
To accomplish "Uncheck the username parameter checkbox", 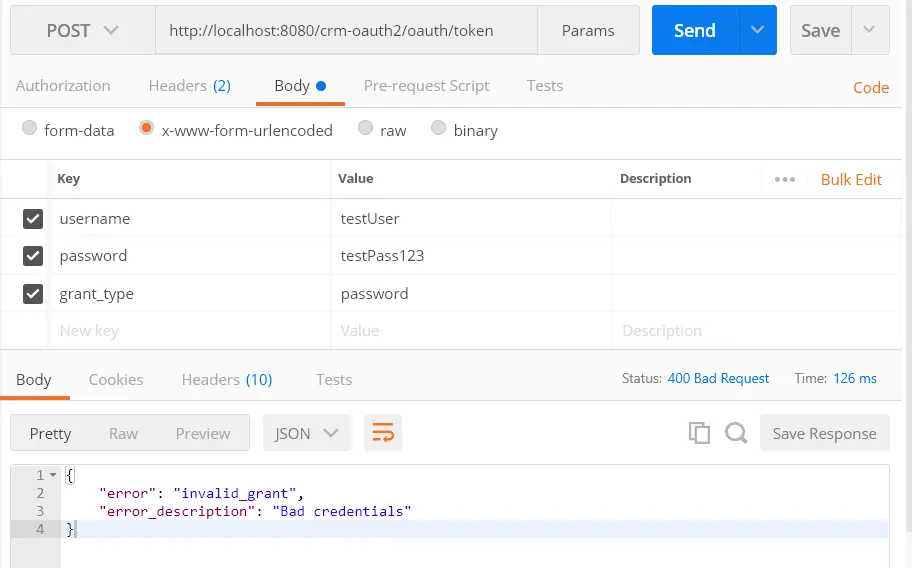I will pyautogui.click(x=33, y=219).
